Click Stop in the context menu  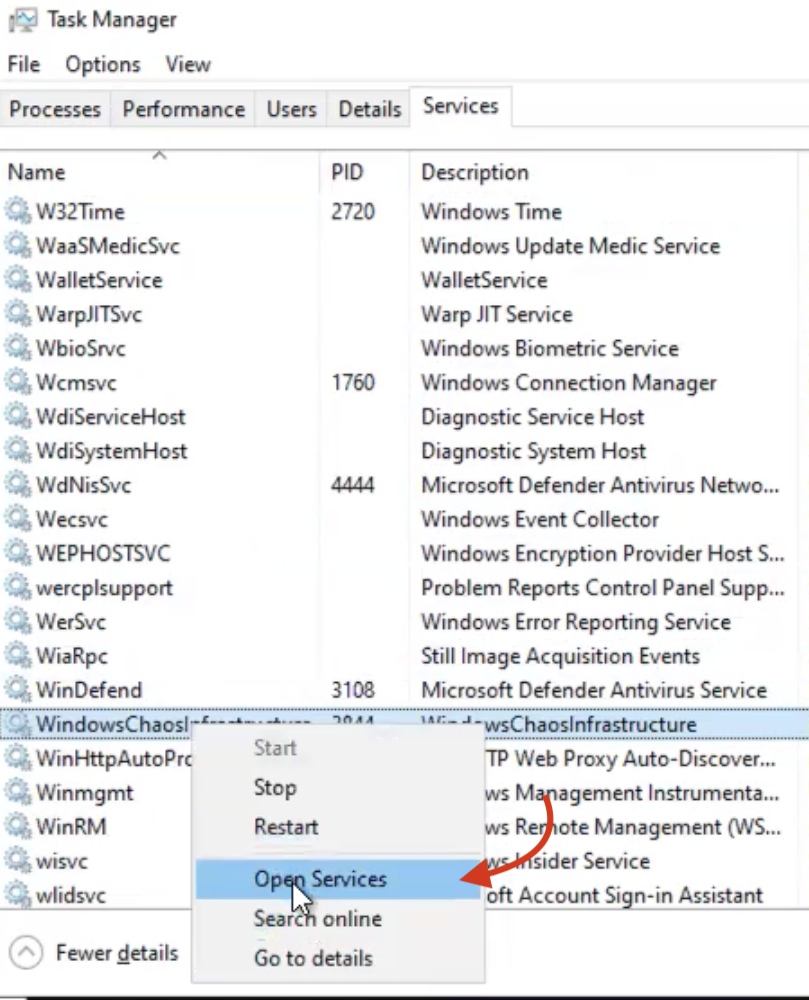pos(275,787)
